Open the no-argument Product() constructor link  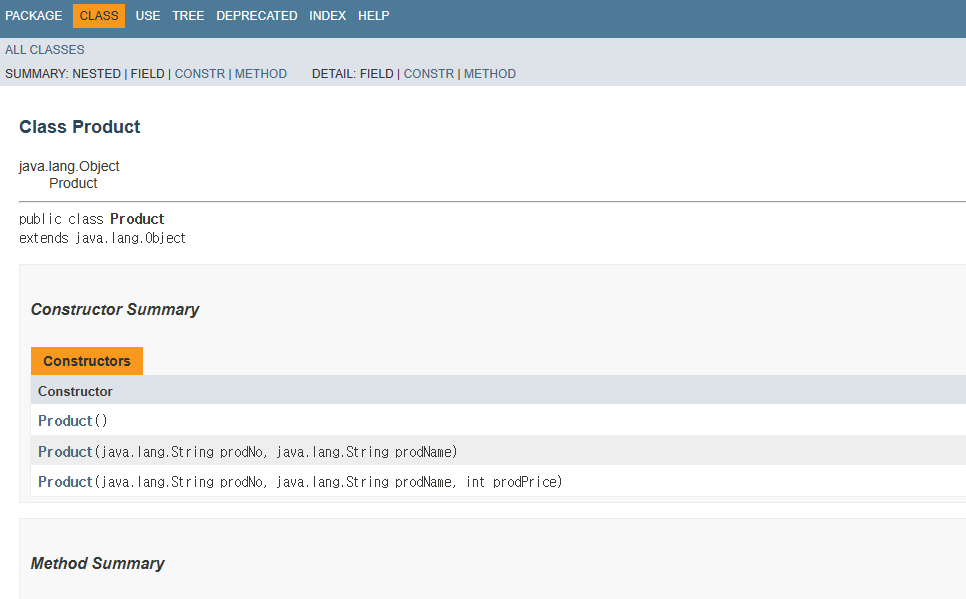coord(65,421)
